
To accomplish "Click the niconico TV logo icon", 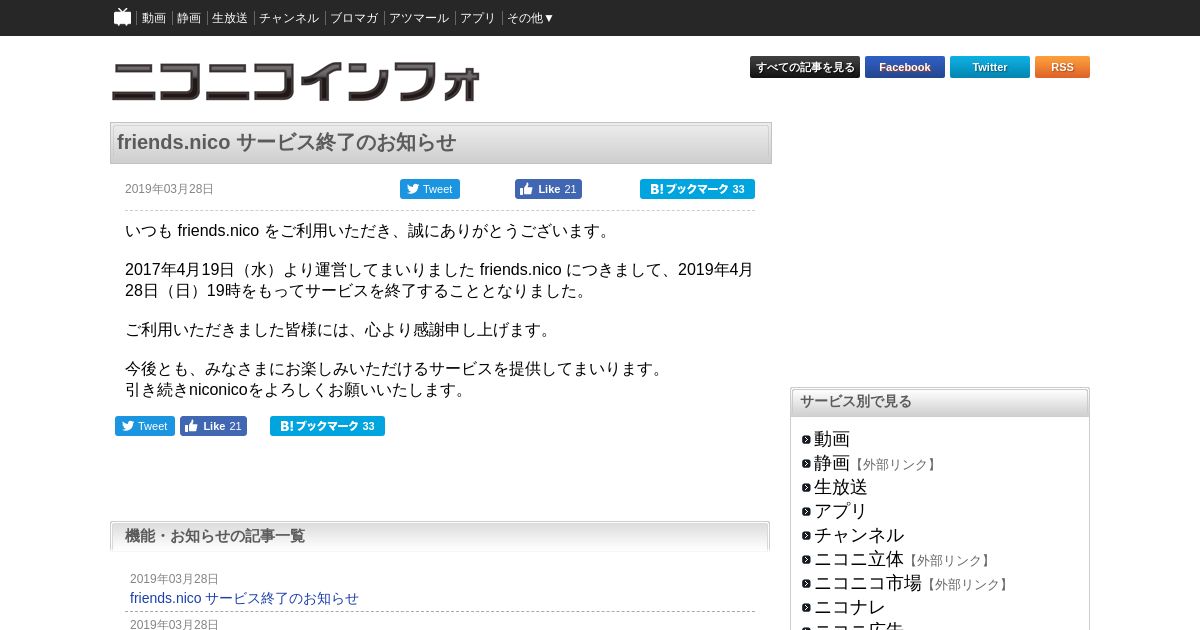I will click(123, 17).
